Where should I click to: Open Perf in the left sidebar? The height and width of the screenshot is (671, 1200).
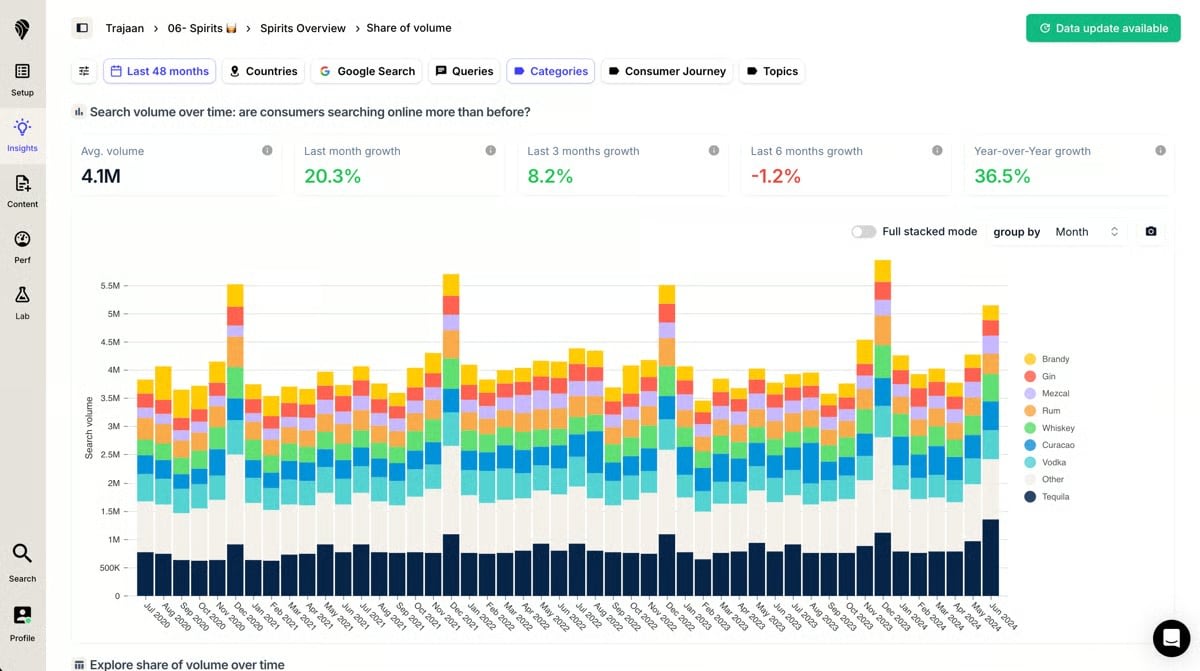coord(22,248)
